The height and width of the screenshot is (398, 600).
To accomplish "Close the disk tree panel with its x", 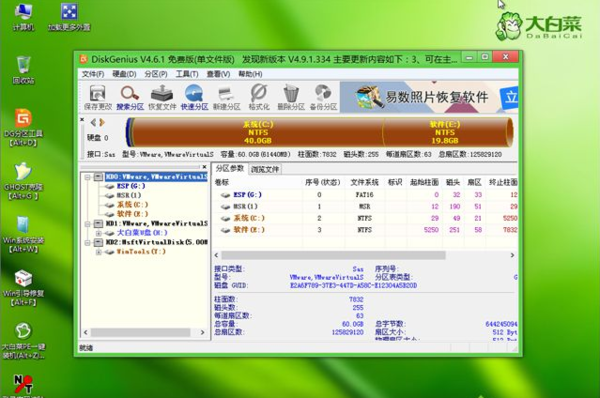I will tap(204, 167).
